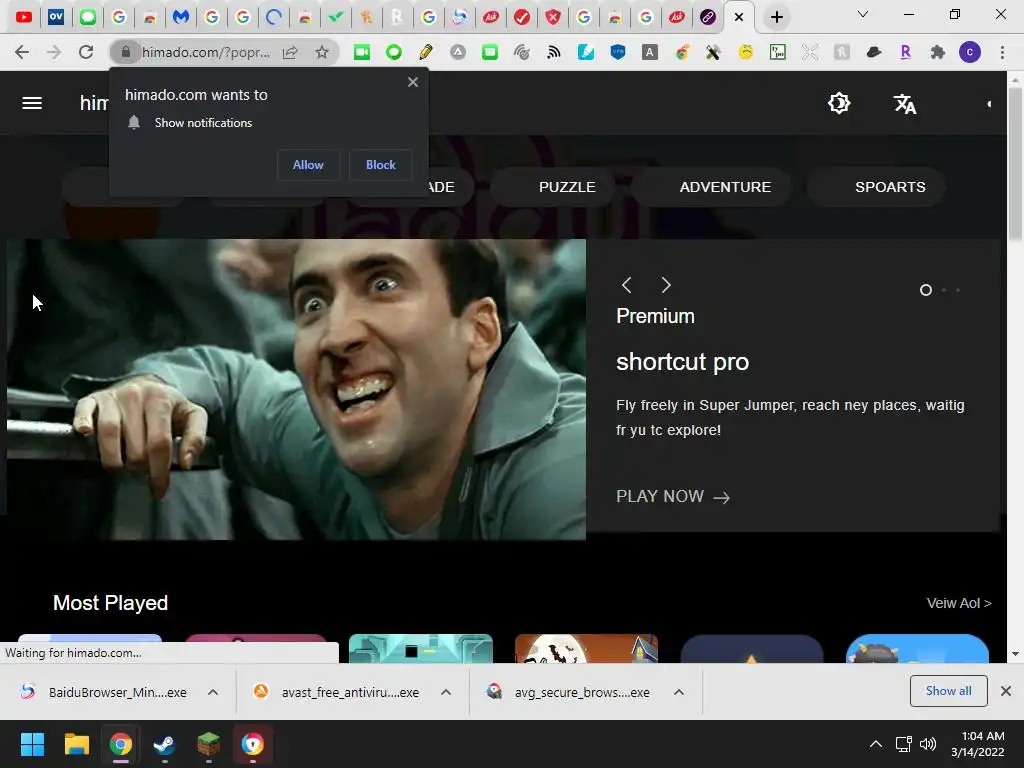1024x768 pixels.
Task: Expand avast_free_antivirus download options
Action: 446,692
